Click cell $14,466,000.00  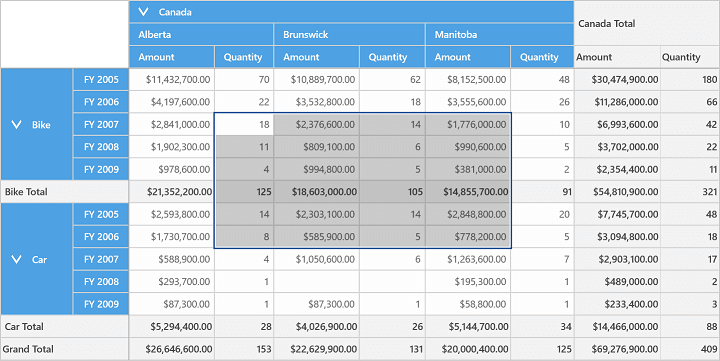point(617,327)
